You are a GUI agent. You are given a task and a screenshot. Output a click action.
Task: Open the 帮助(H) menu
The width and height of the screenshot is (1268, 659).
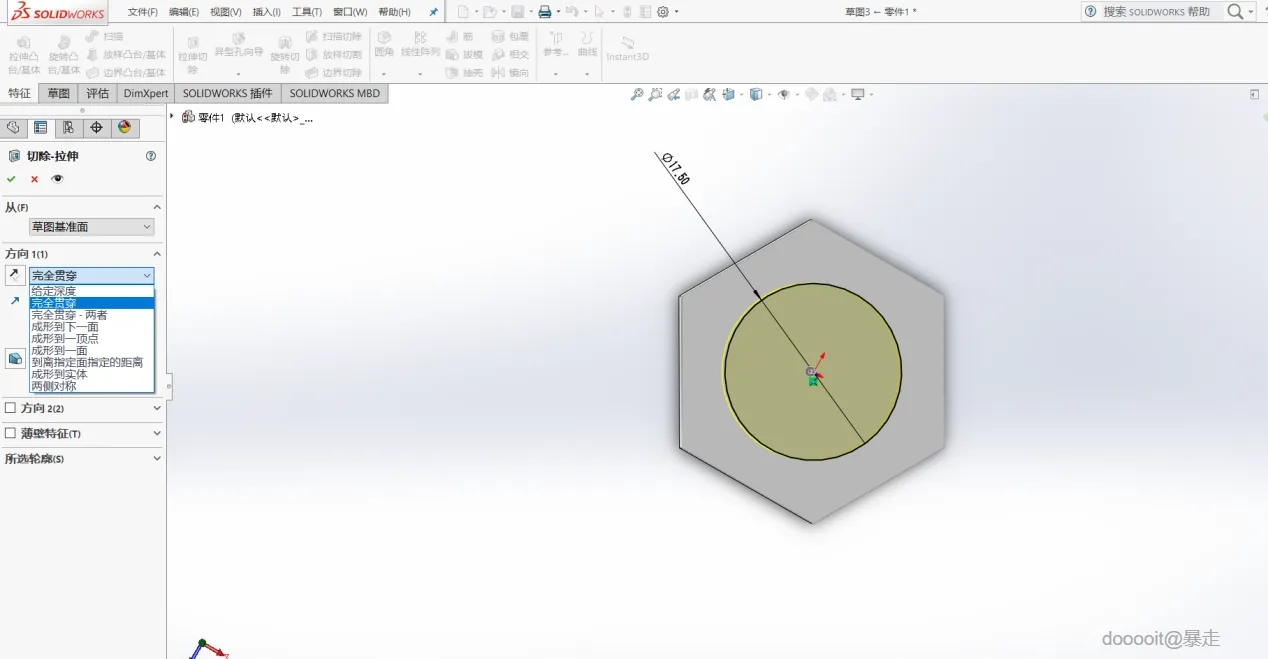tap(394, 12)
